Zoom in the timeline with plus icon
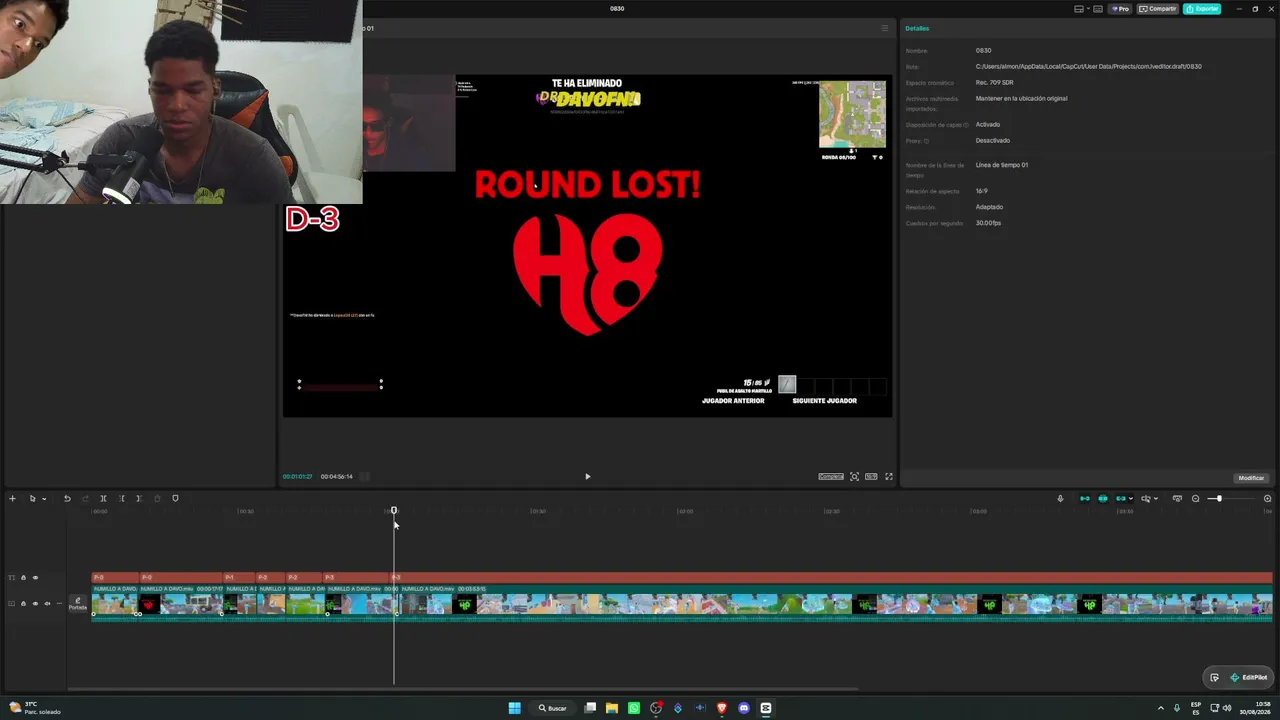Screen dimensions: 1280x720 (x=1267, y=498)
